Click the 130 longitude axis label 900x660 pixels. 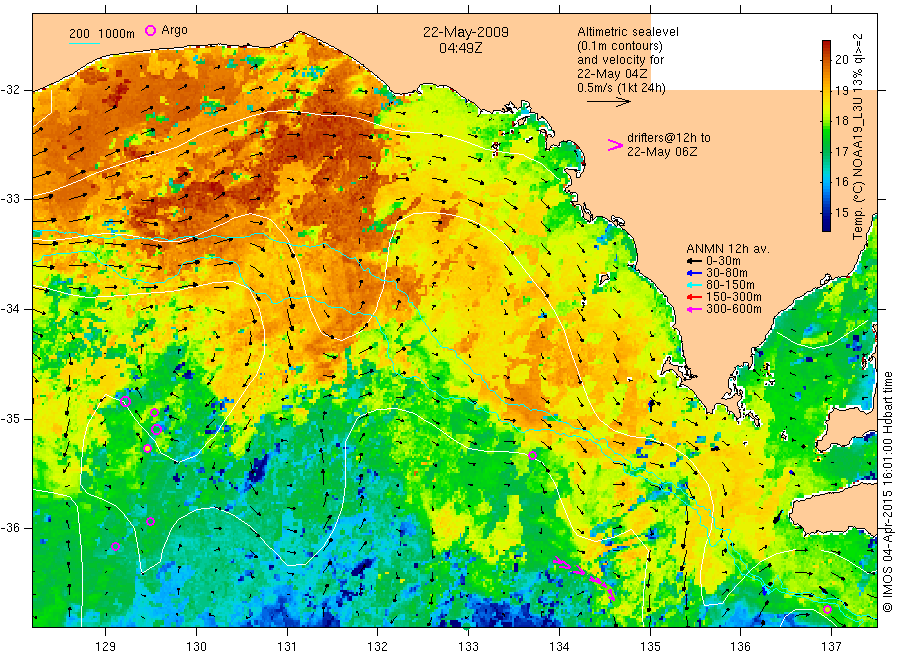click(196, 647)
